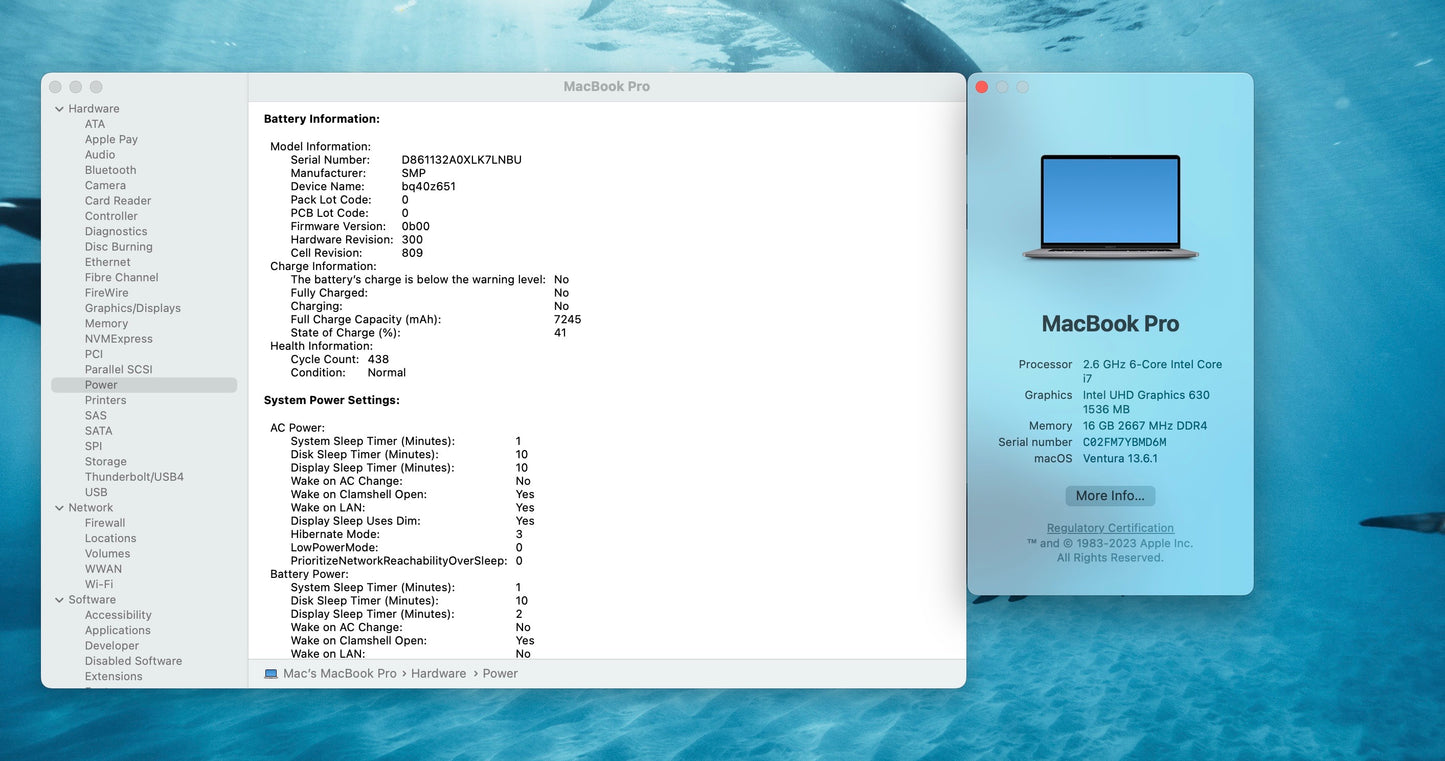Choose Memory from the sidebar

click(x=106, y=324)
